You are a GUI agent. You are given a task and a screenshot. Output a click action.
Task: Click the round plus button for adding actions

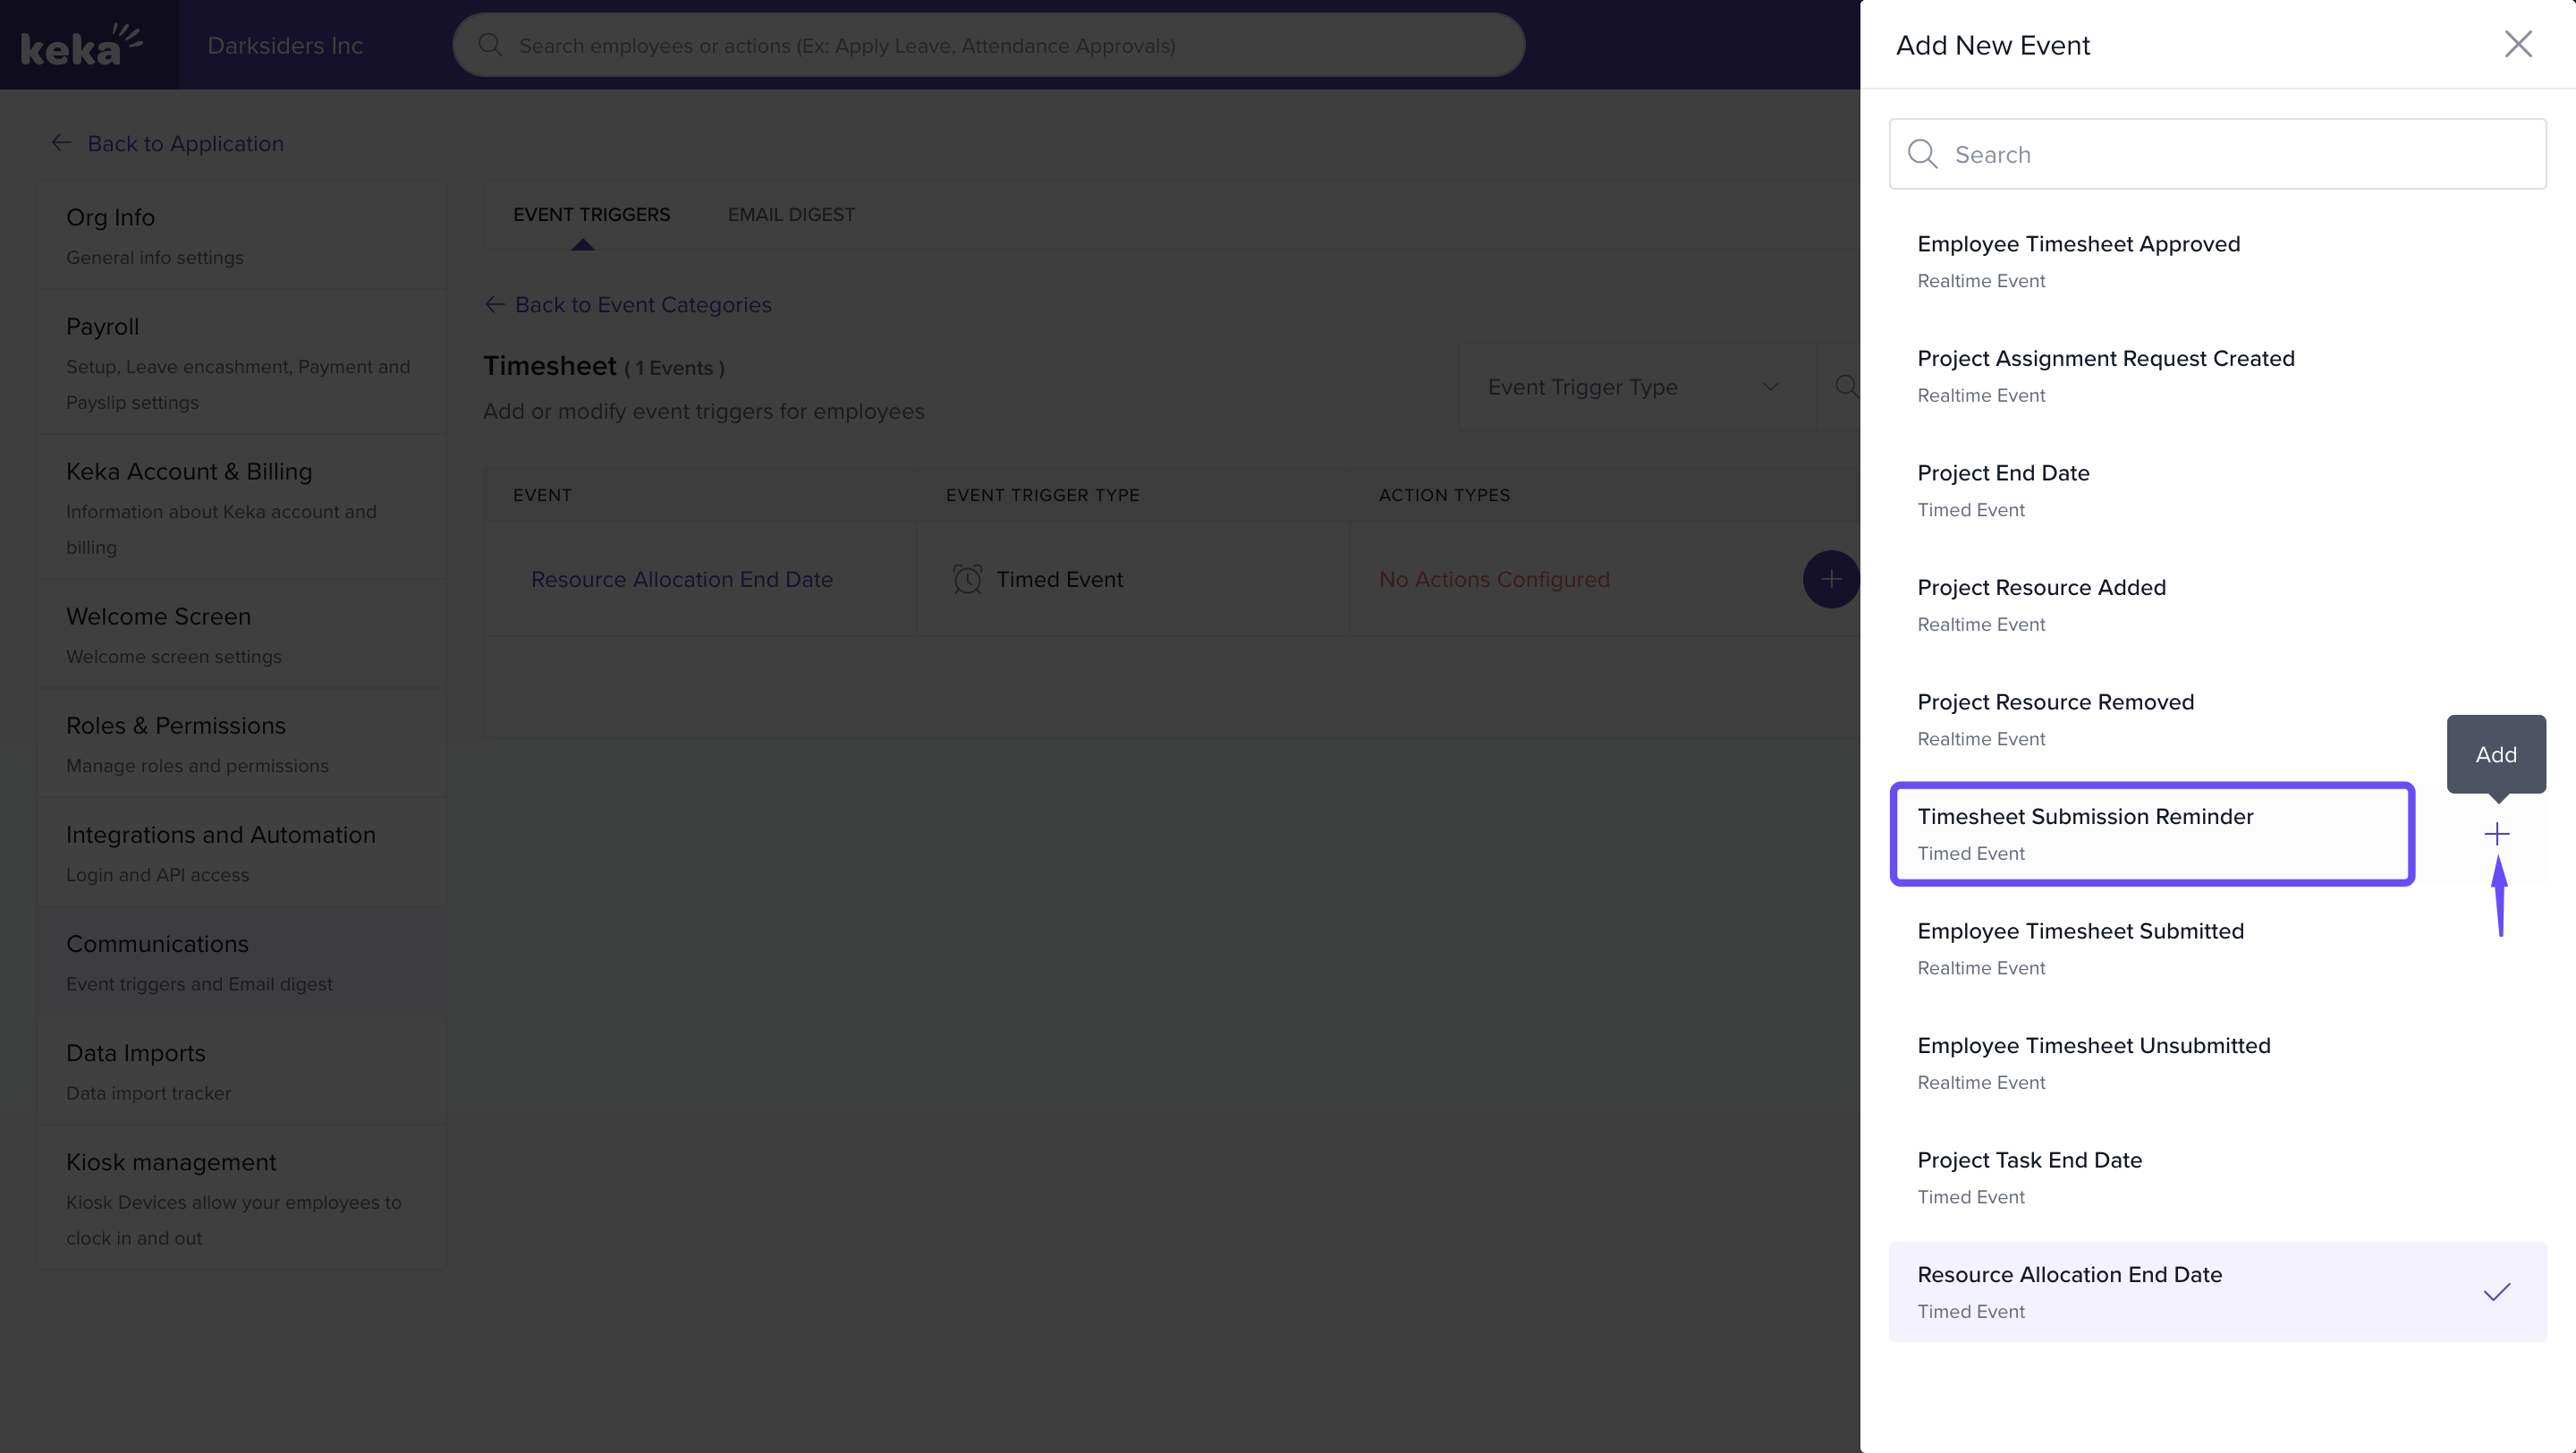click(x=1830, y=579)
